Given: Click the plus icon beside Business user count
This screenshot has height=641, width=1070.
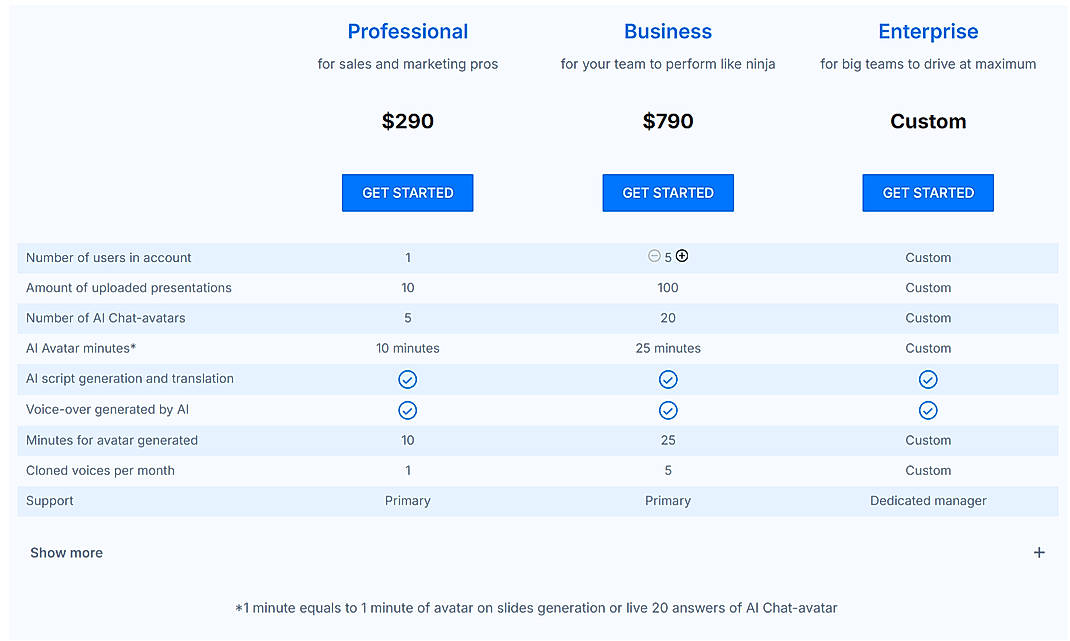Looking at the screenshot, I should [x=682, y=256].
